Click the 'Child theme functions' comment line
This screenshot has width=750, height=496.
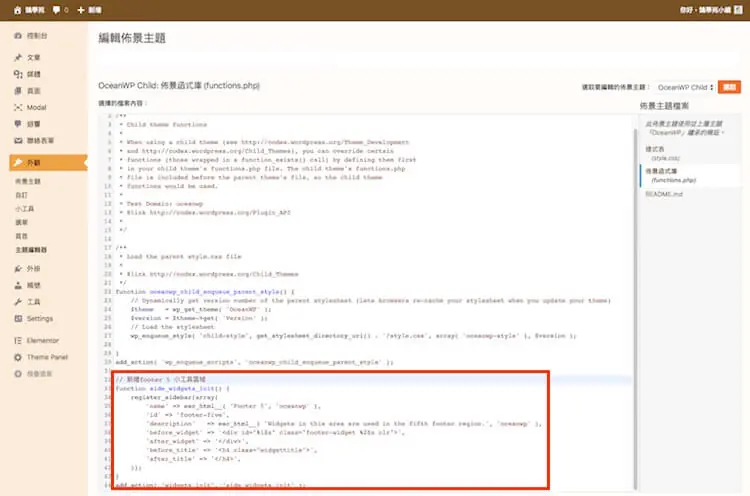tap(166, 125)
